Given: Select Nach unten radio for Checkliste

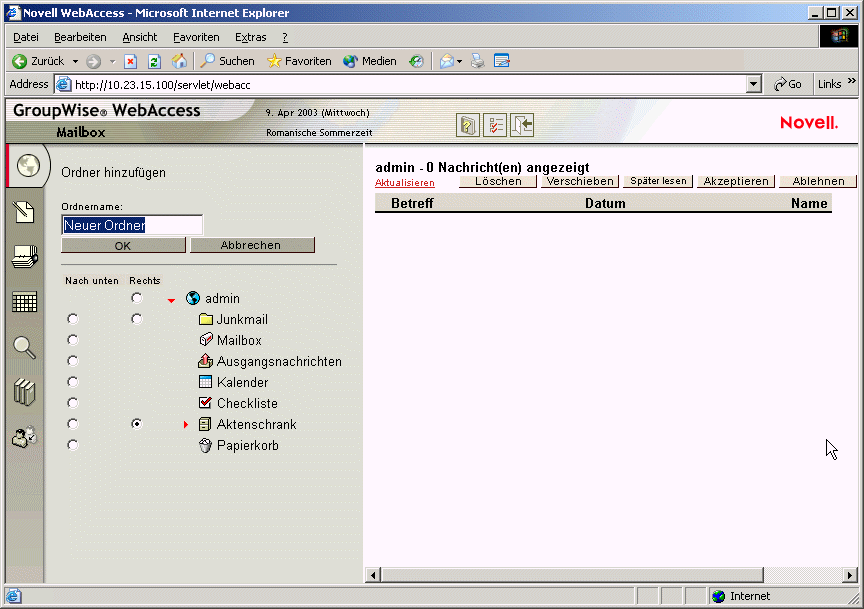Looking at the screenshot, I should tap(73, 403).
